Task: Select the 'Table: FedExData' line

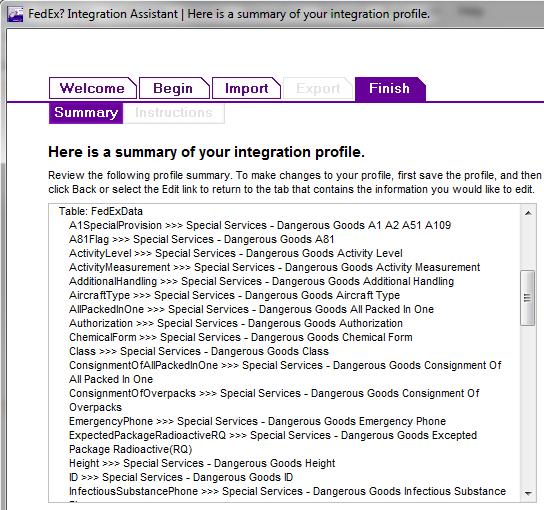Action: (101, 211)
